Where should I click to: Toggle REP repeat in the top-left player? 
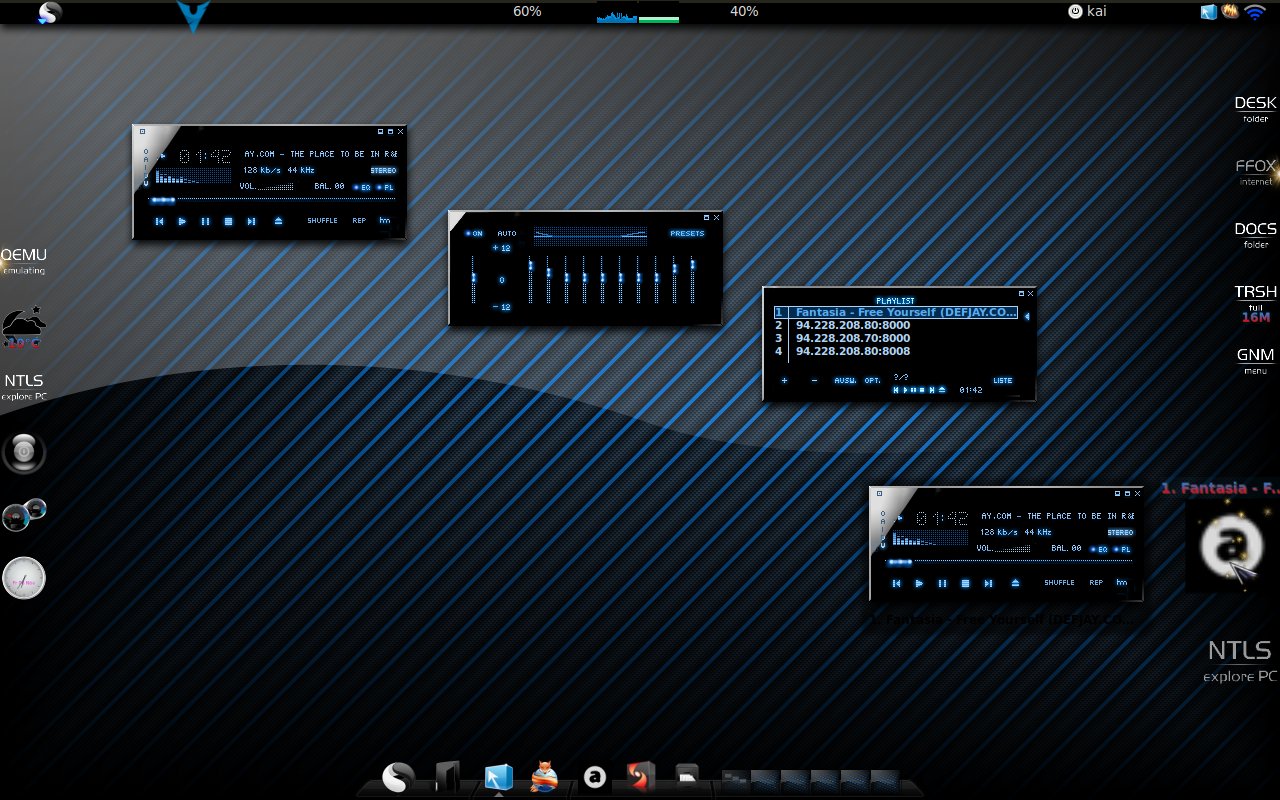(x=359, y=220)
